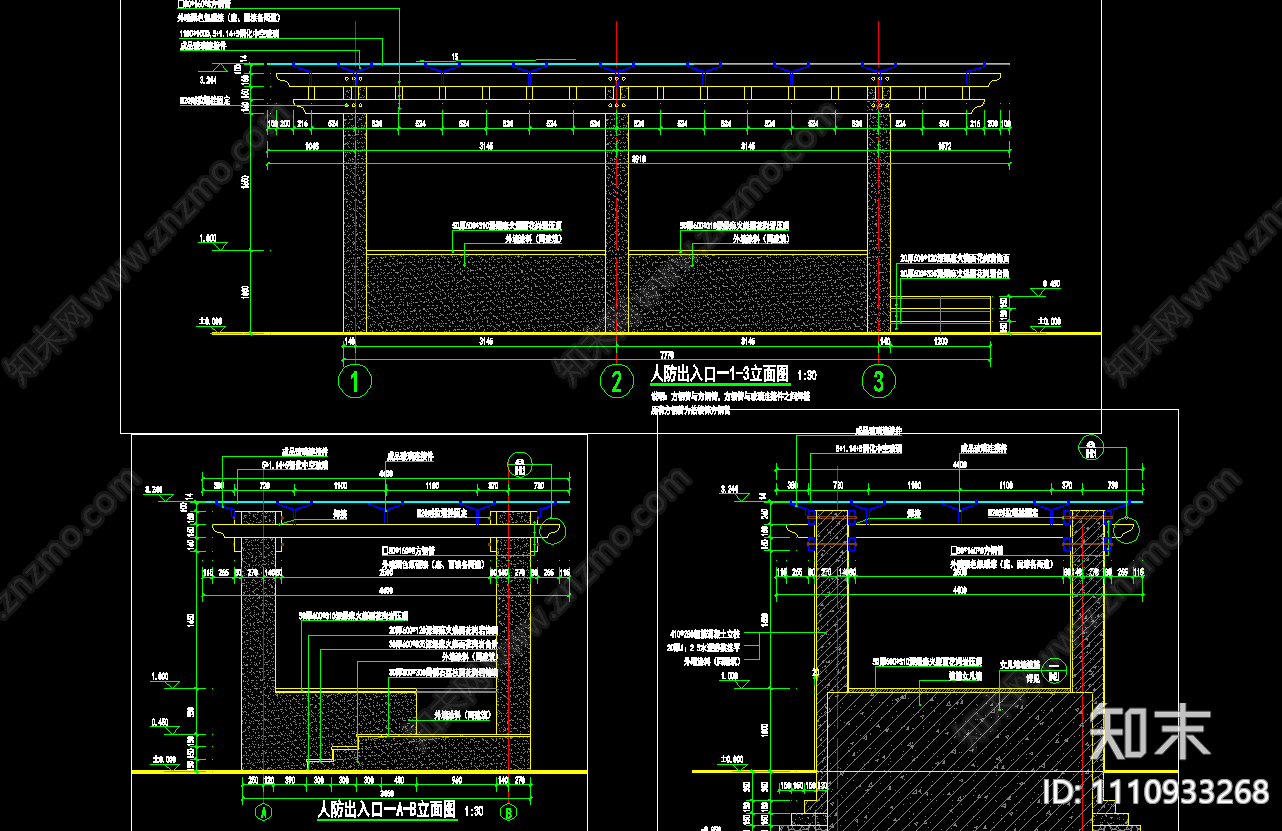
Task: Click axis bubble number 1
Action: click(355, 381)
